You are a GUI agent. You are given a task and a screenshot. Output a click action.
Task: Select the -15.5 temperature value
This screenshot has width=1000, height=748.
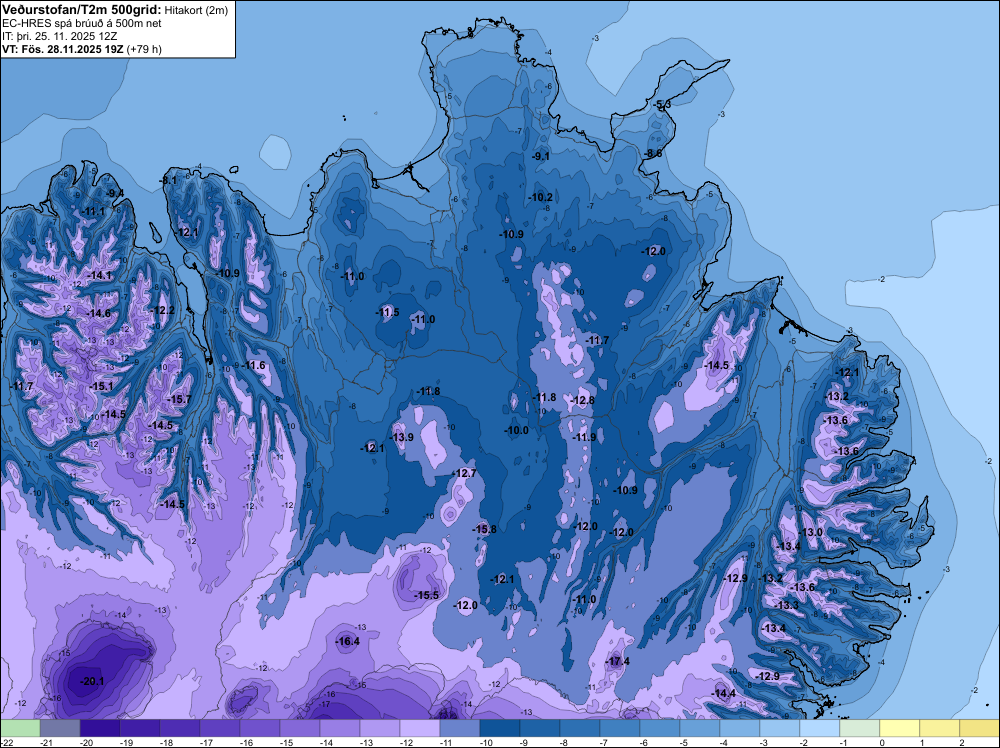(427, 595)
